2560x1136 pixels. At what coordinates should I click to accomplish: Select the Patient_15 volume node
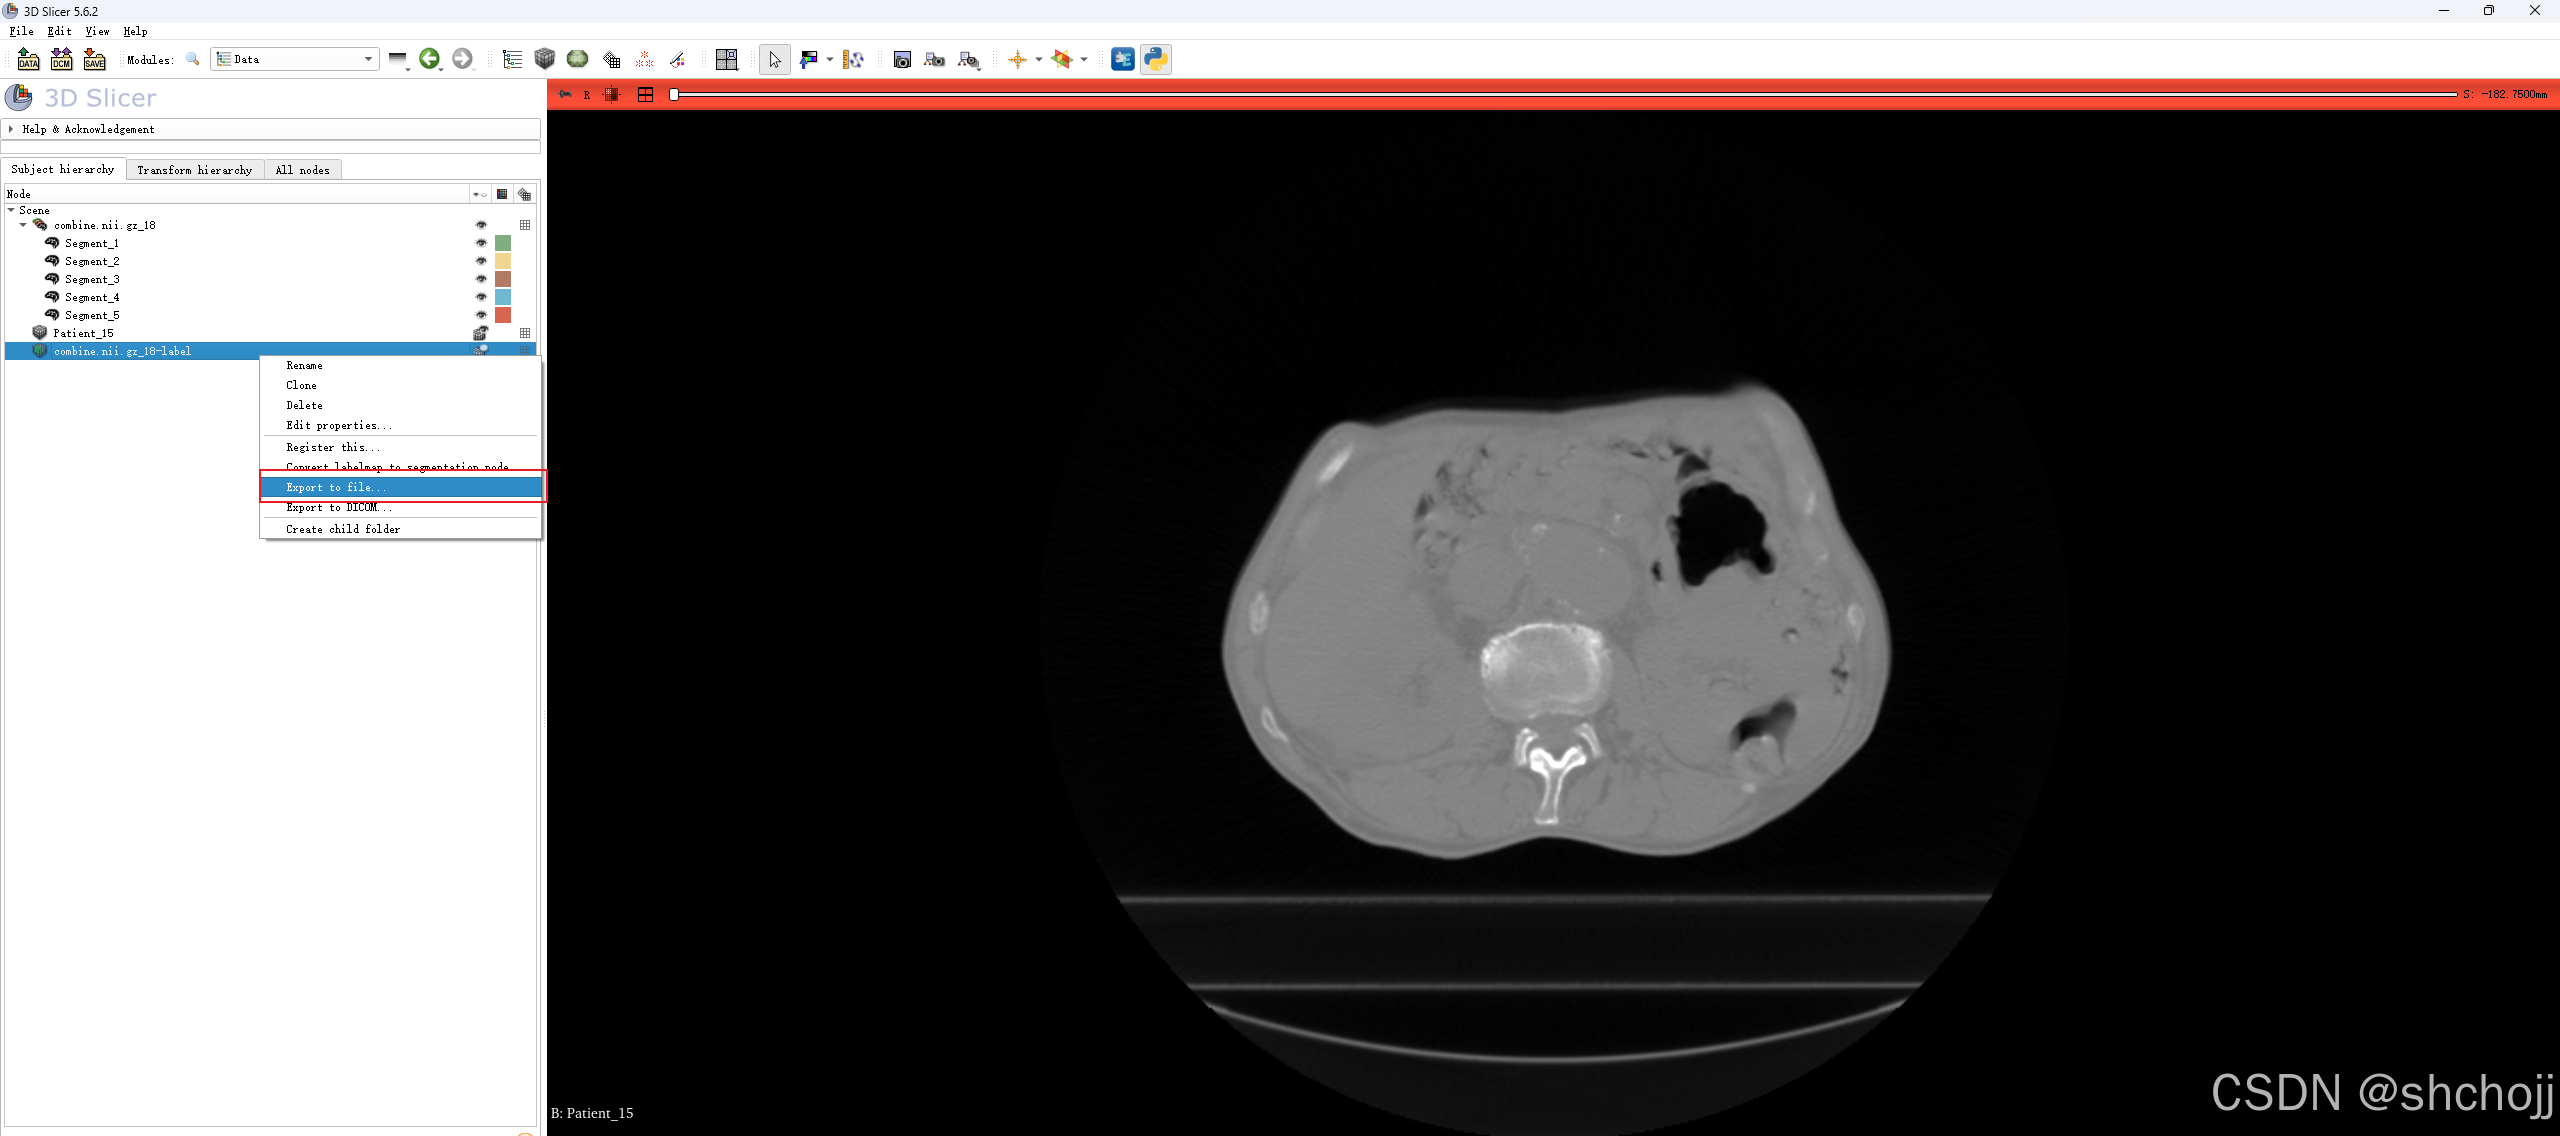point(83,333)
